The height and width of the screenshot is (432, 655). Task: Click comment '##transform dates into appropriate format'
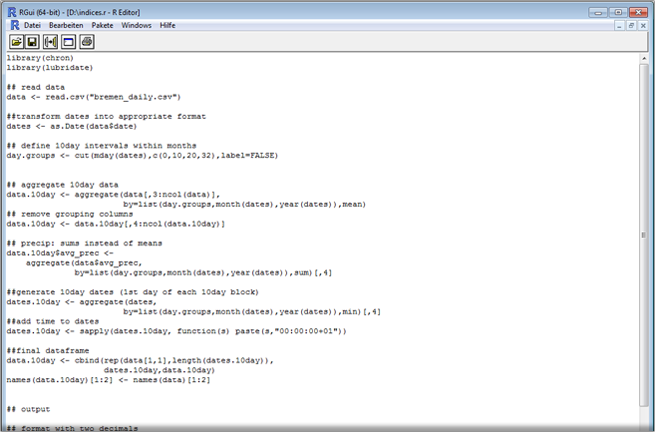pyautogui.click(x=106, y=117)
